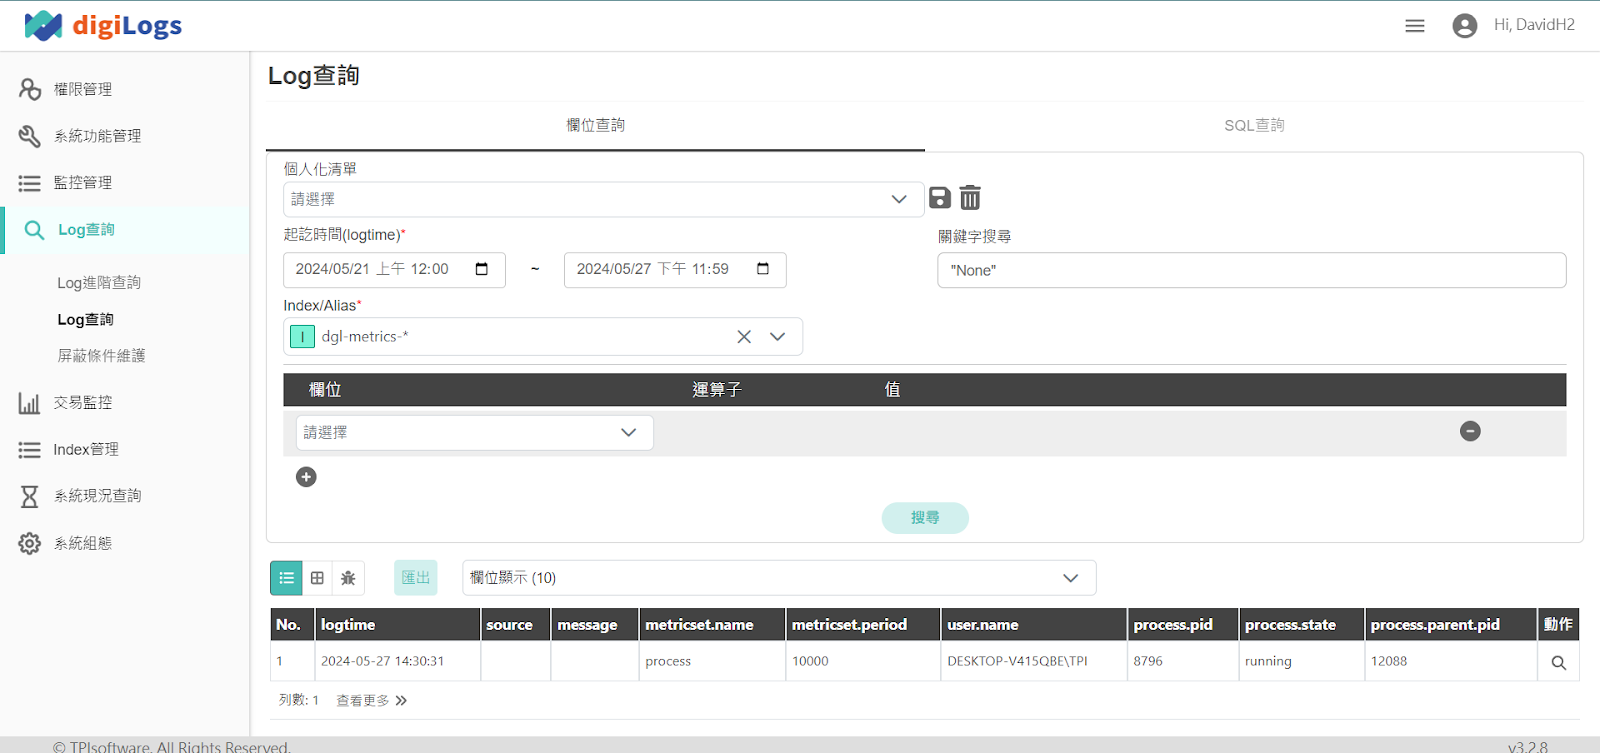Image resolution: width=1600 pixels, height=753 pixels.
Task: Click the user.name column header
Action: click(1034, 625)
